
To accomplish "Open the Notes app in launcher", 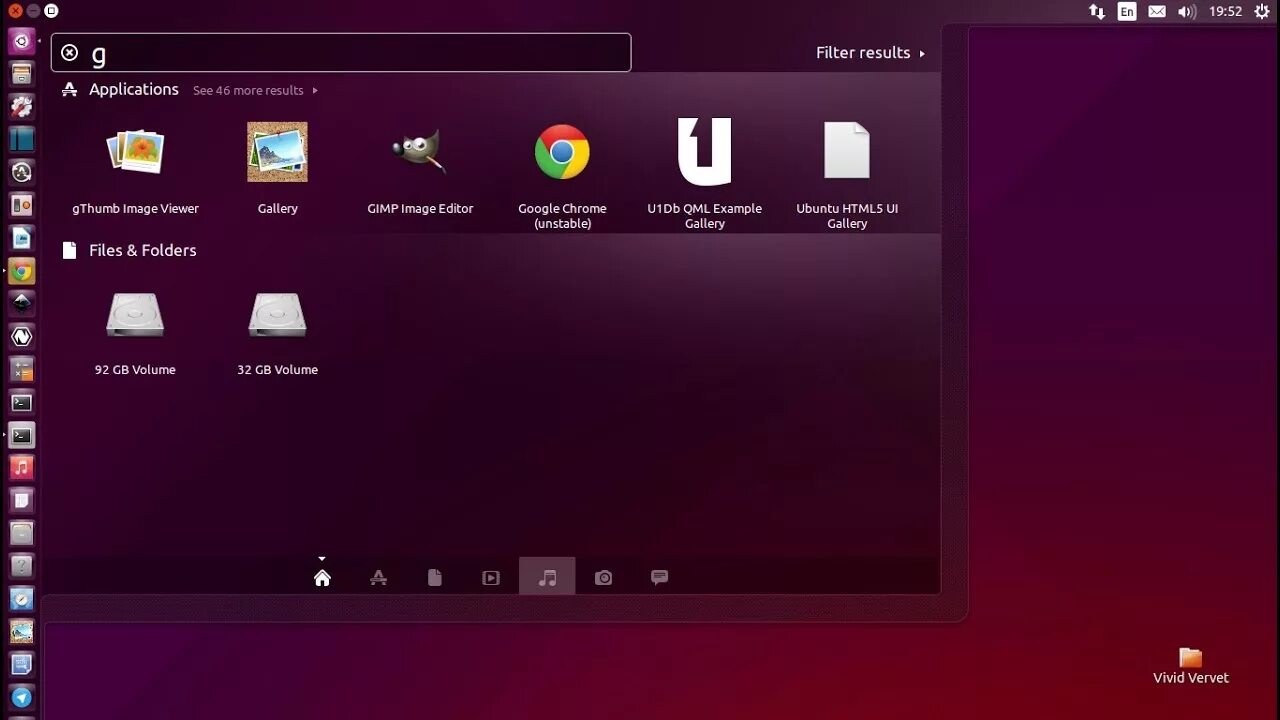I will (x=21, y=500).
